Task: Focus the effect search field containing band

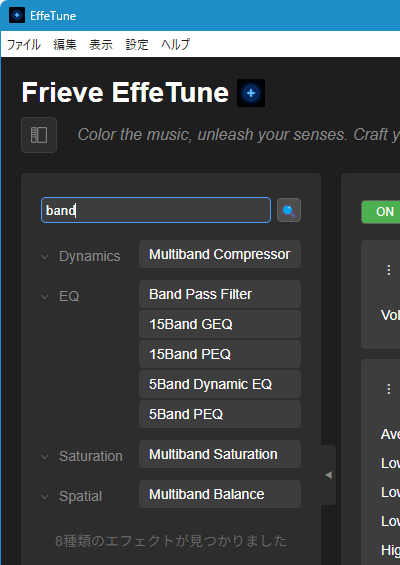Action: [156, 210]
